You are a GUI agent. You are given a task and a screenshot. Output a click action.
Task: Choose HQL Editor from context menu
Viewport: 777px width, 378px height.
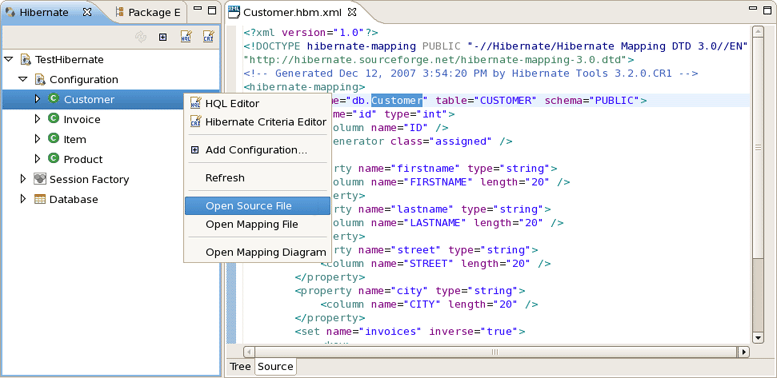pyautogui.click(x=257, y=104)
